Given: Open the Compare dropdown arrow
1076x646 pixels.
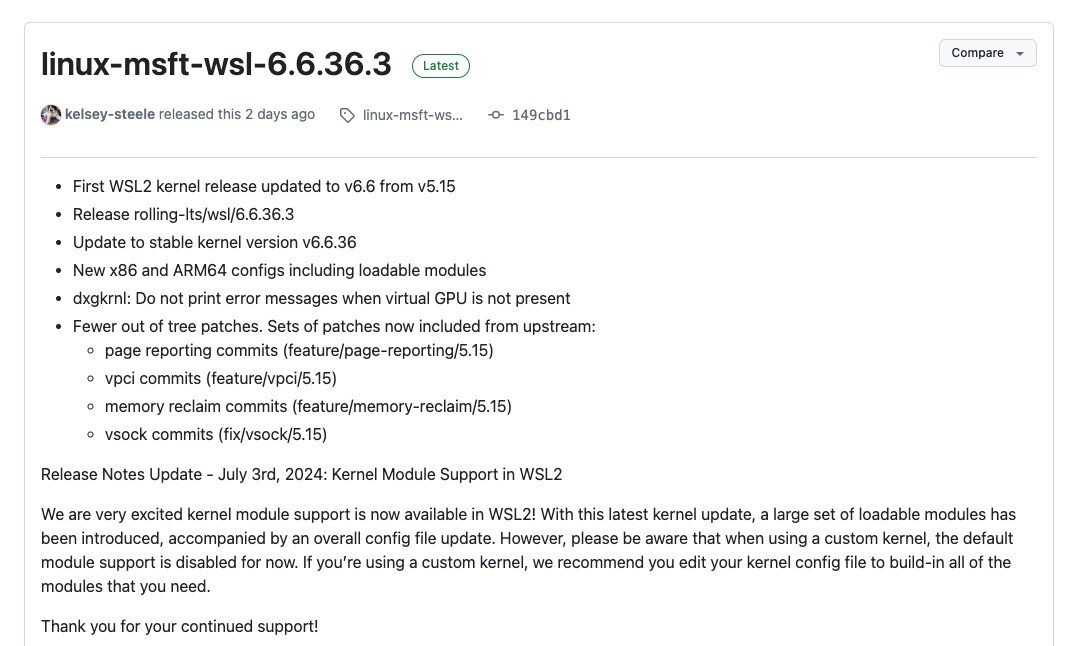Looking at the screenshot, I should tap(1020, 53).
